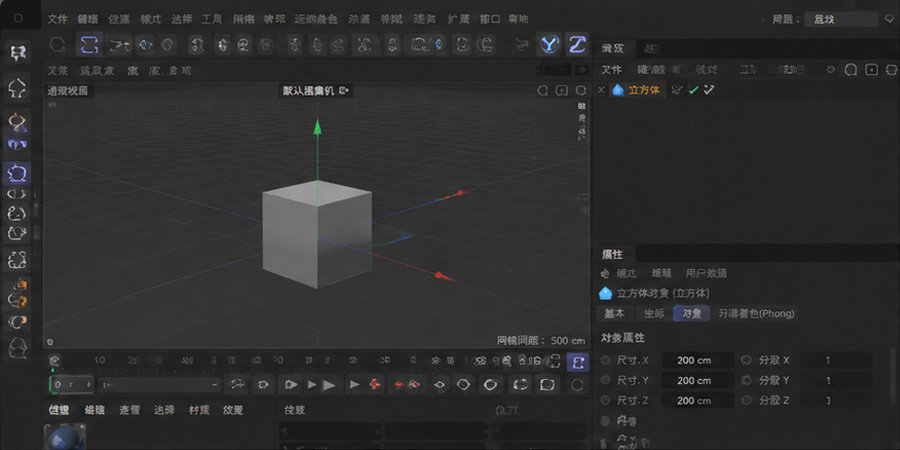Click the green Y axis arrow handle
The height and width of the screenshot is (450, 900).
click(317, 126)
